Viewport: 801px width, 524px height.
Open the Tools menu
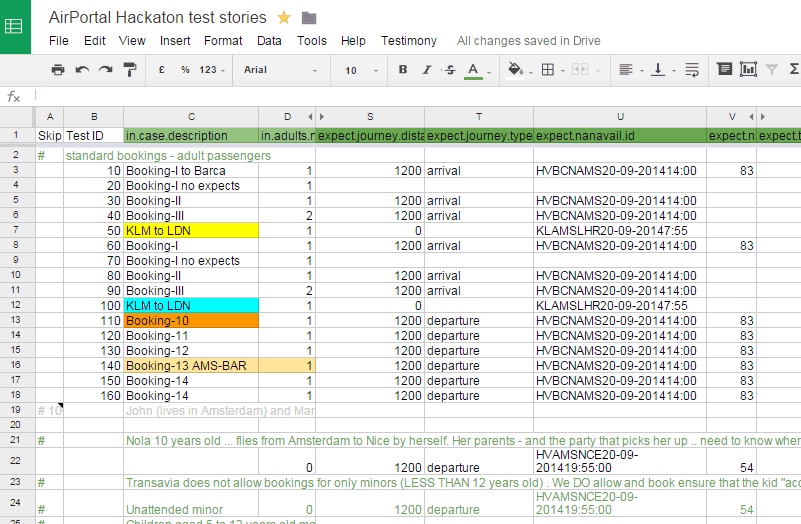(x=312, y=41)
